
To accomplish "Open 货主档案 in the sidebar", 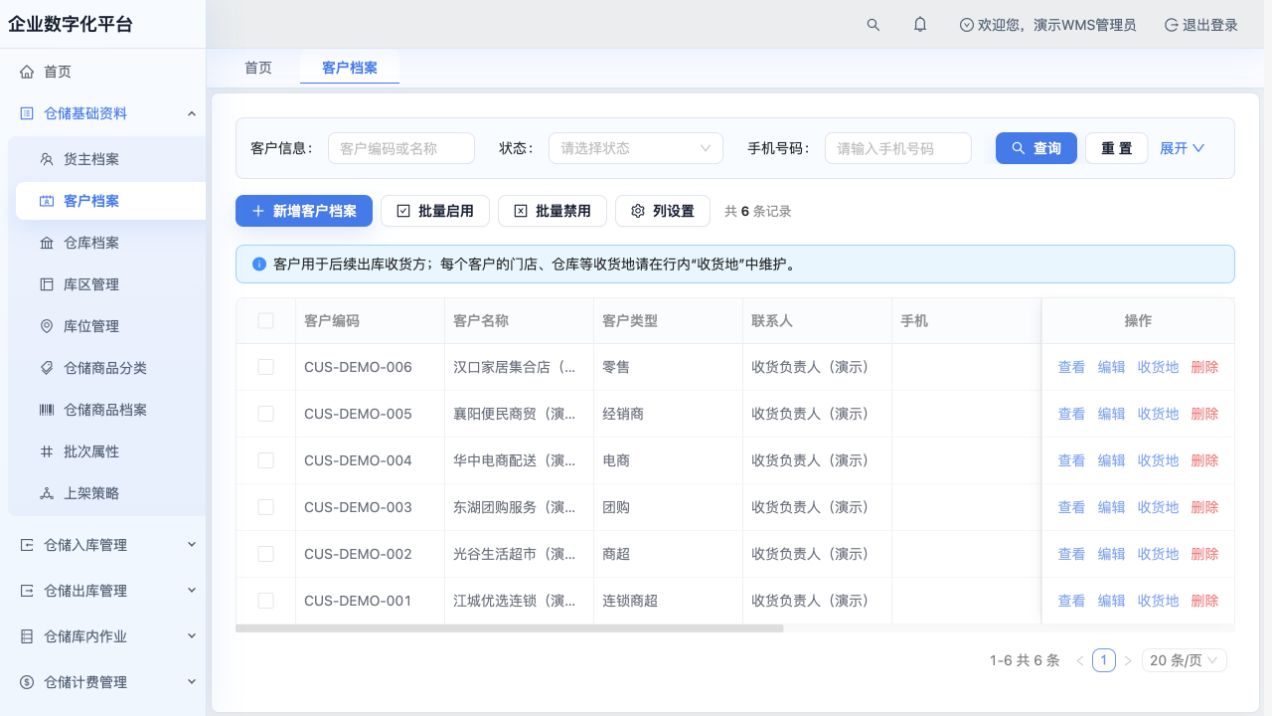I will [x=91, y=160].
